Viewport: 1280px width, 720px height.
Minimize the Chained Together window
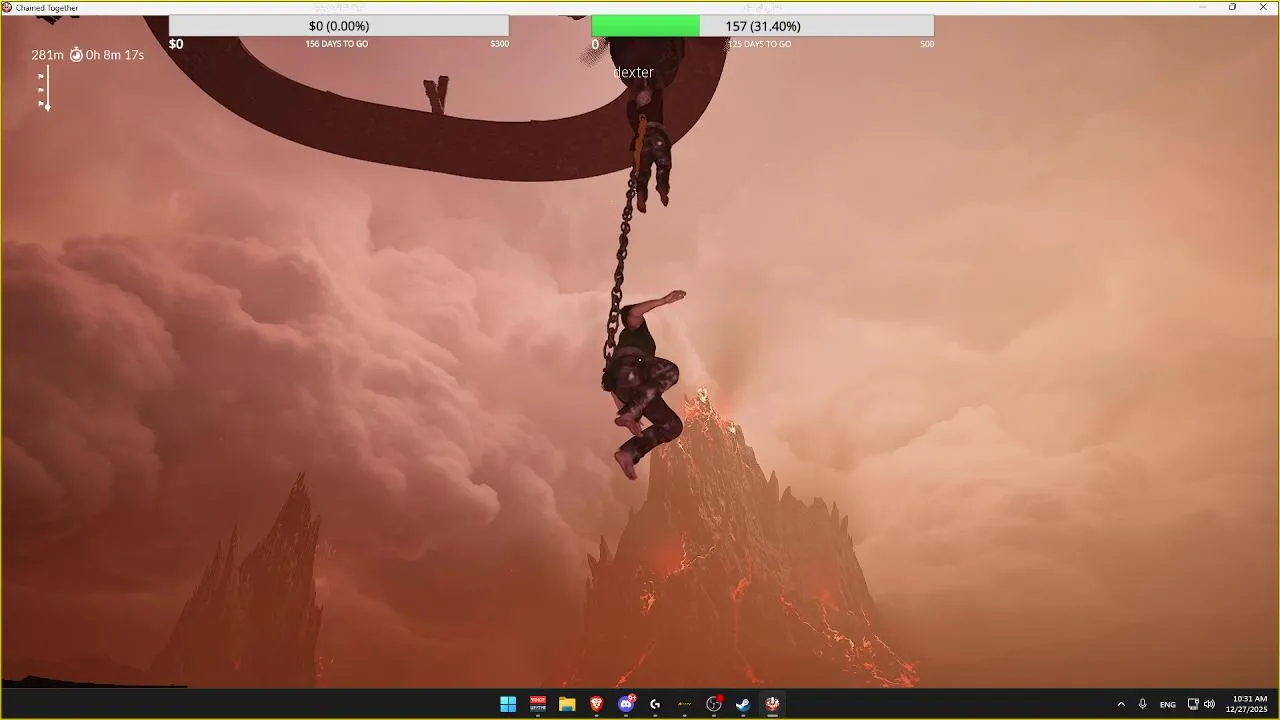point(1203,7)
